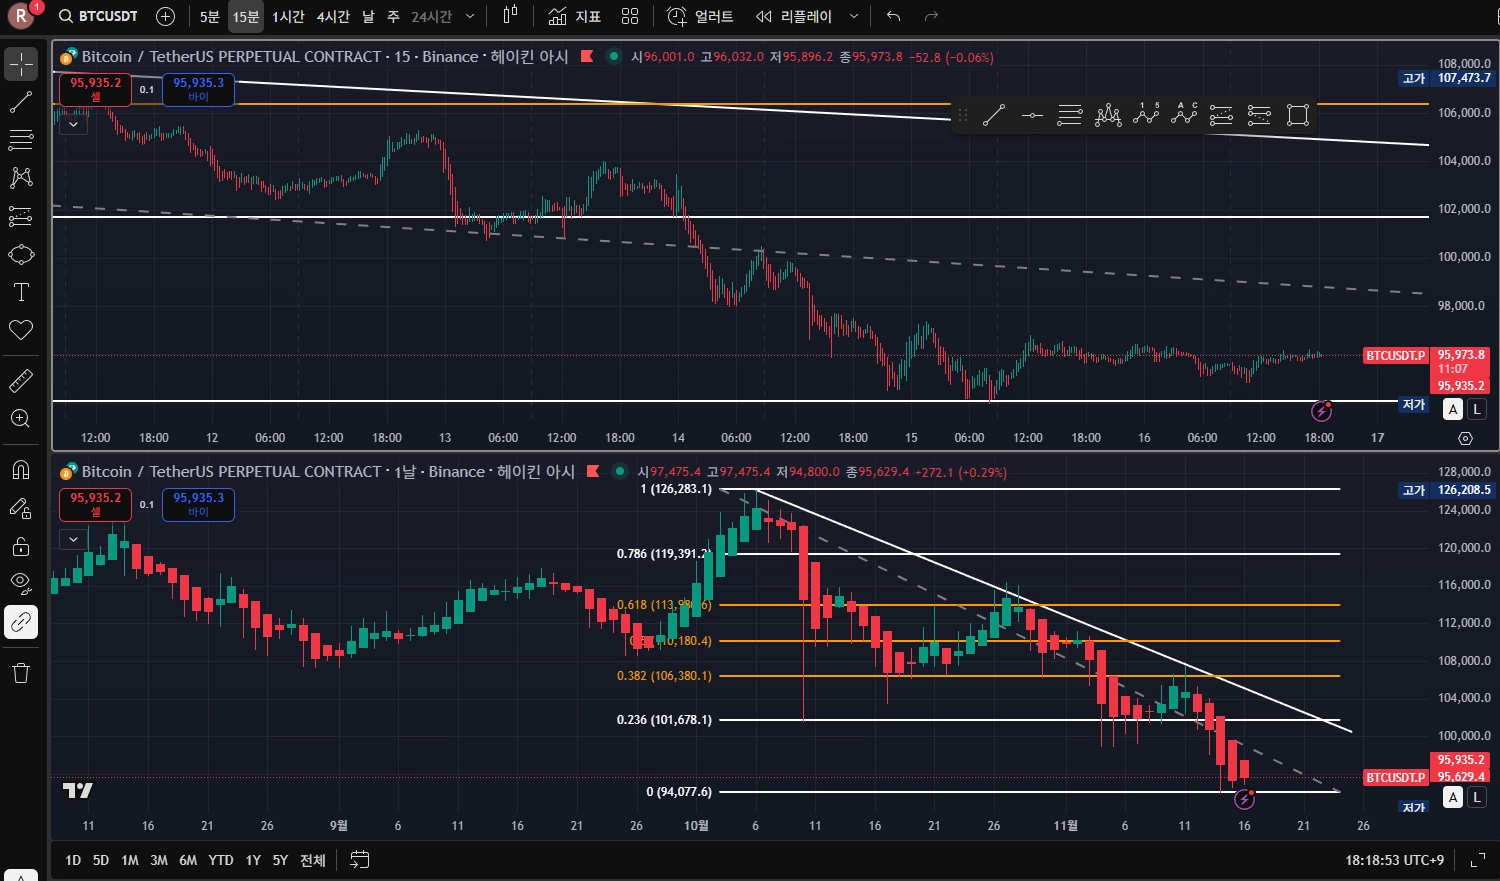The image size is (1500, 881).
Task: Toggle the drawing sync link button
Action: pos(21,622)
